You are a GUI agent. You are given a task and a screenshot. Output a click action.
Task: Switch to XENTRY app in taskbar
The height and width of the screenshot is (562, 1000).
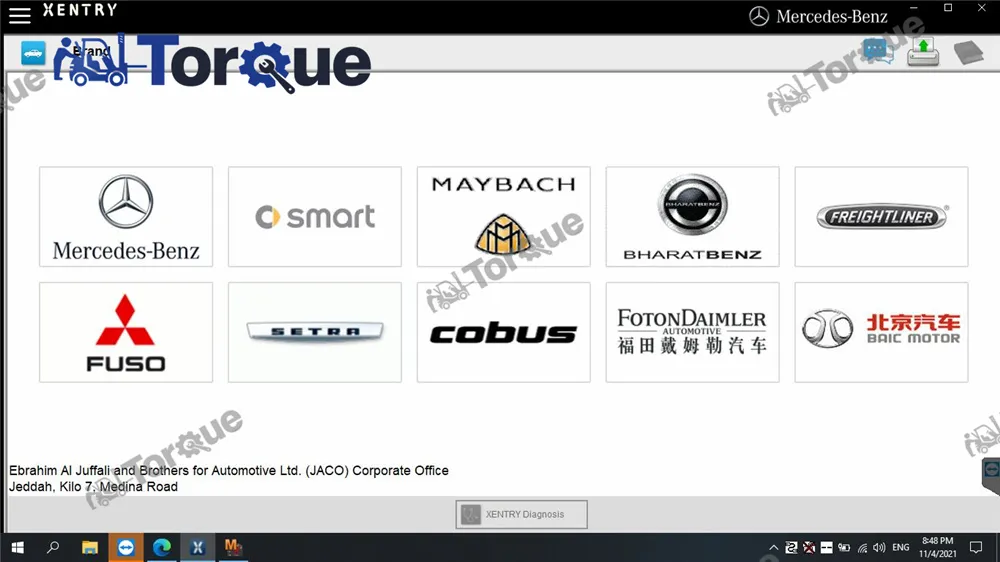[x=198, y=547]
